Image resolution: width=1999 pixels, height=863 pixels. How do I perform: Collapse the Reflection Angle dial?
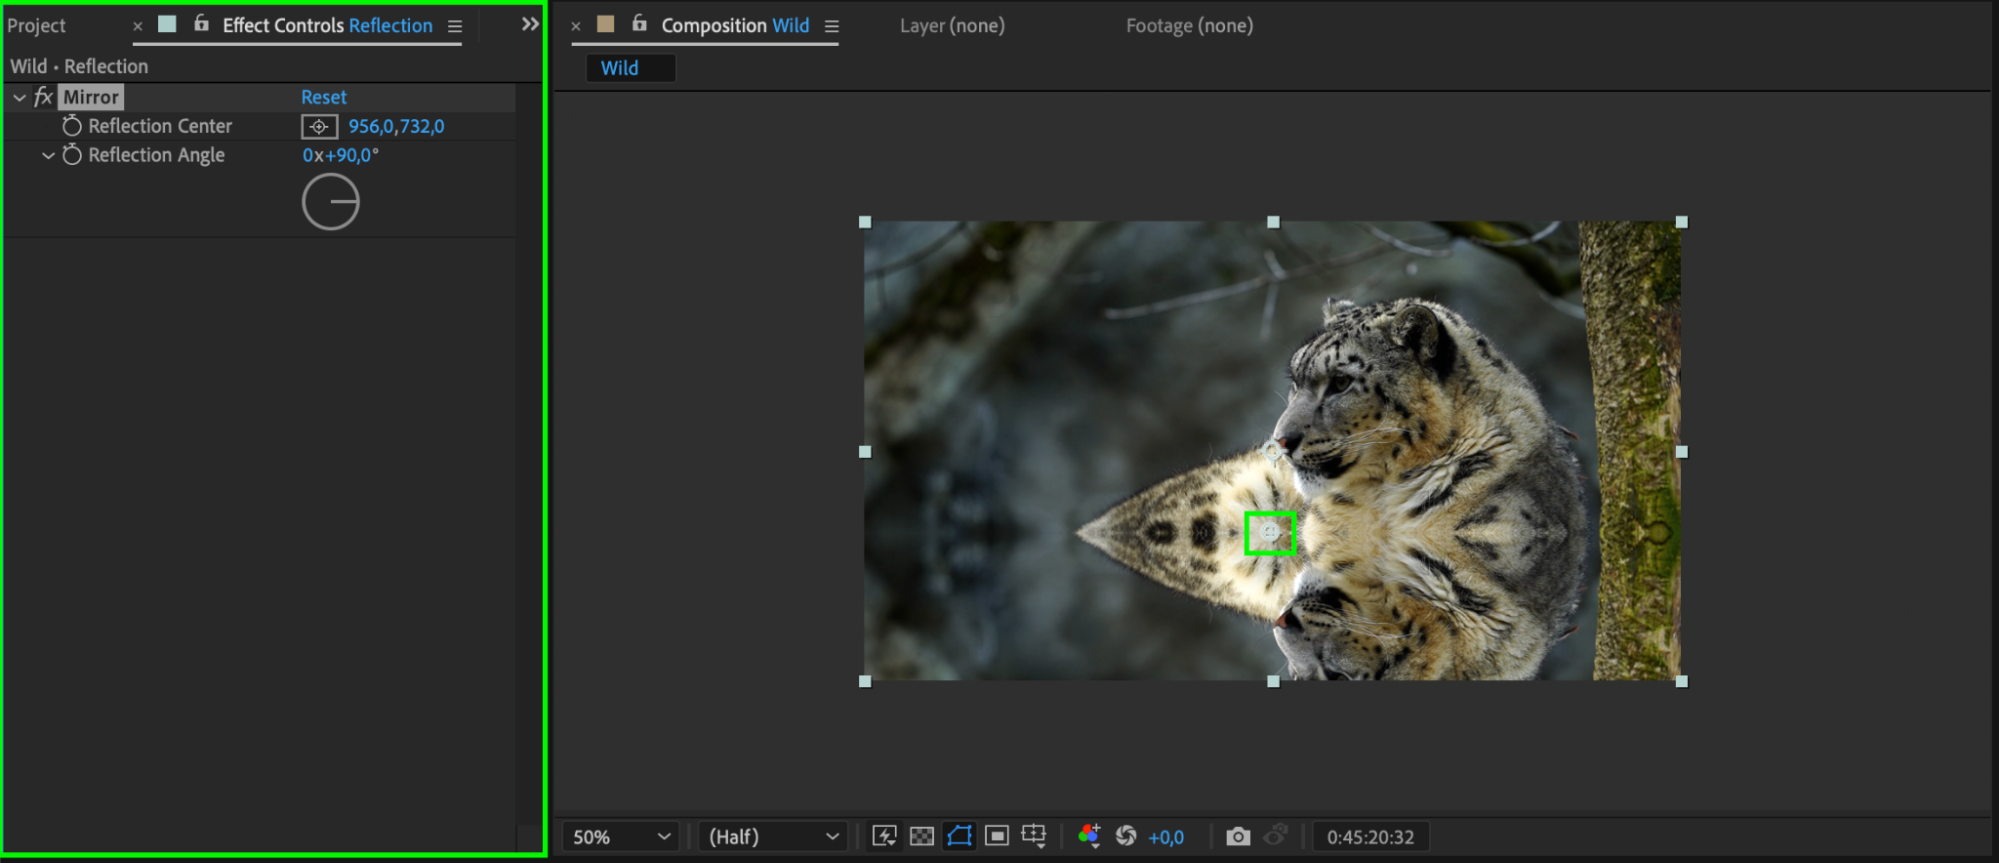(x=48, y=156)
